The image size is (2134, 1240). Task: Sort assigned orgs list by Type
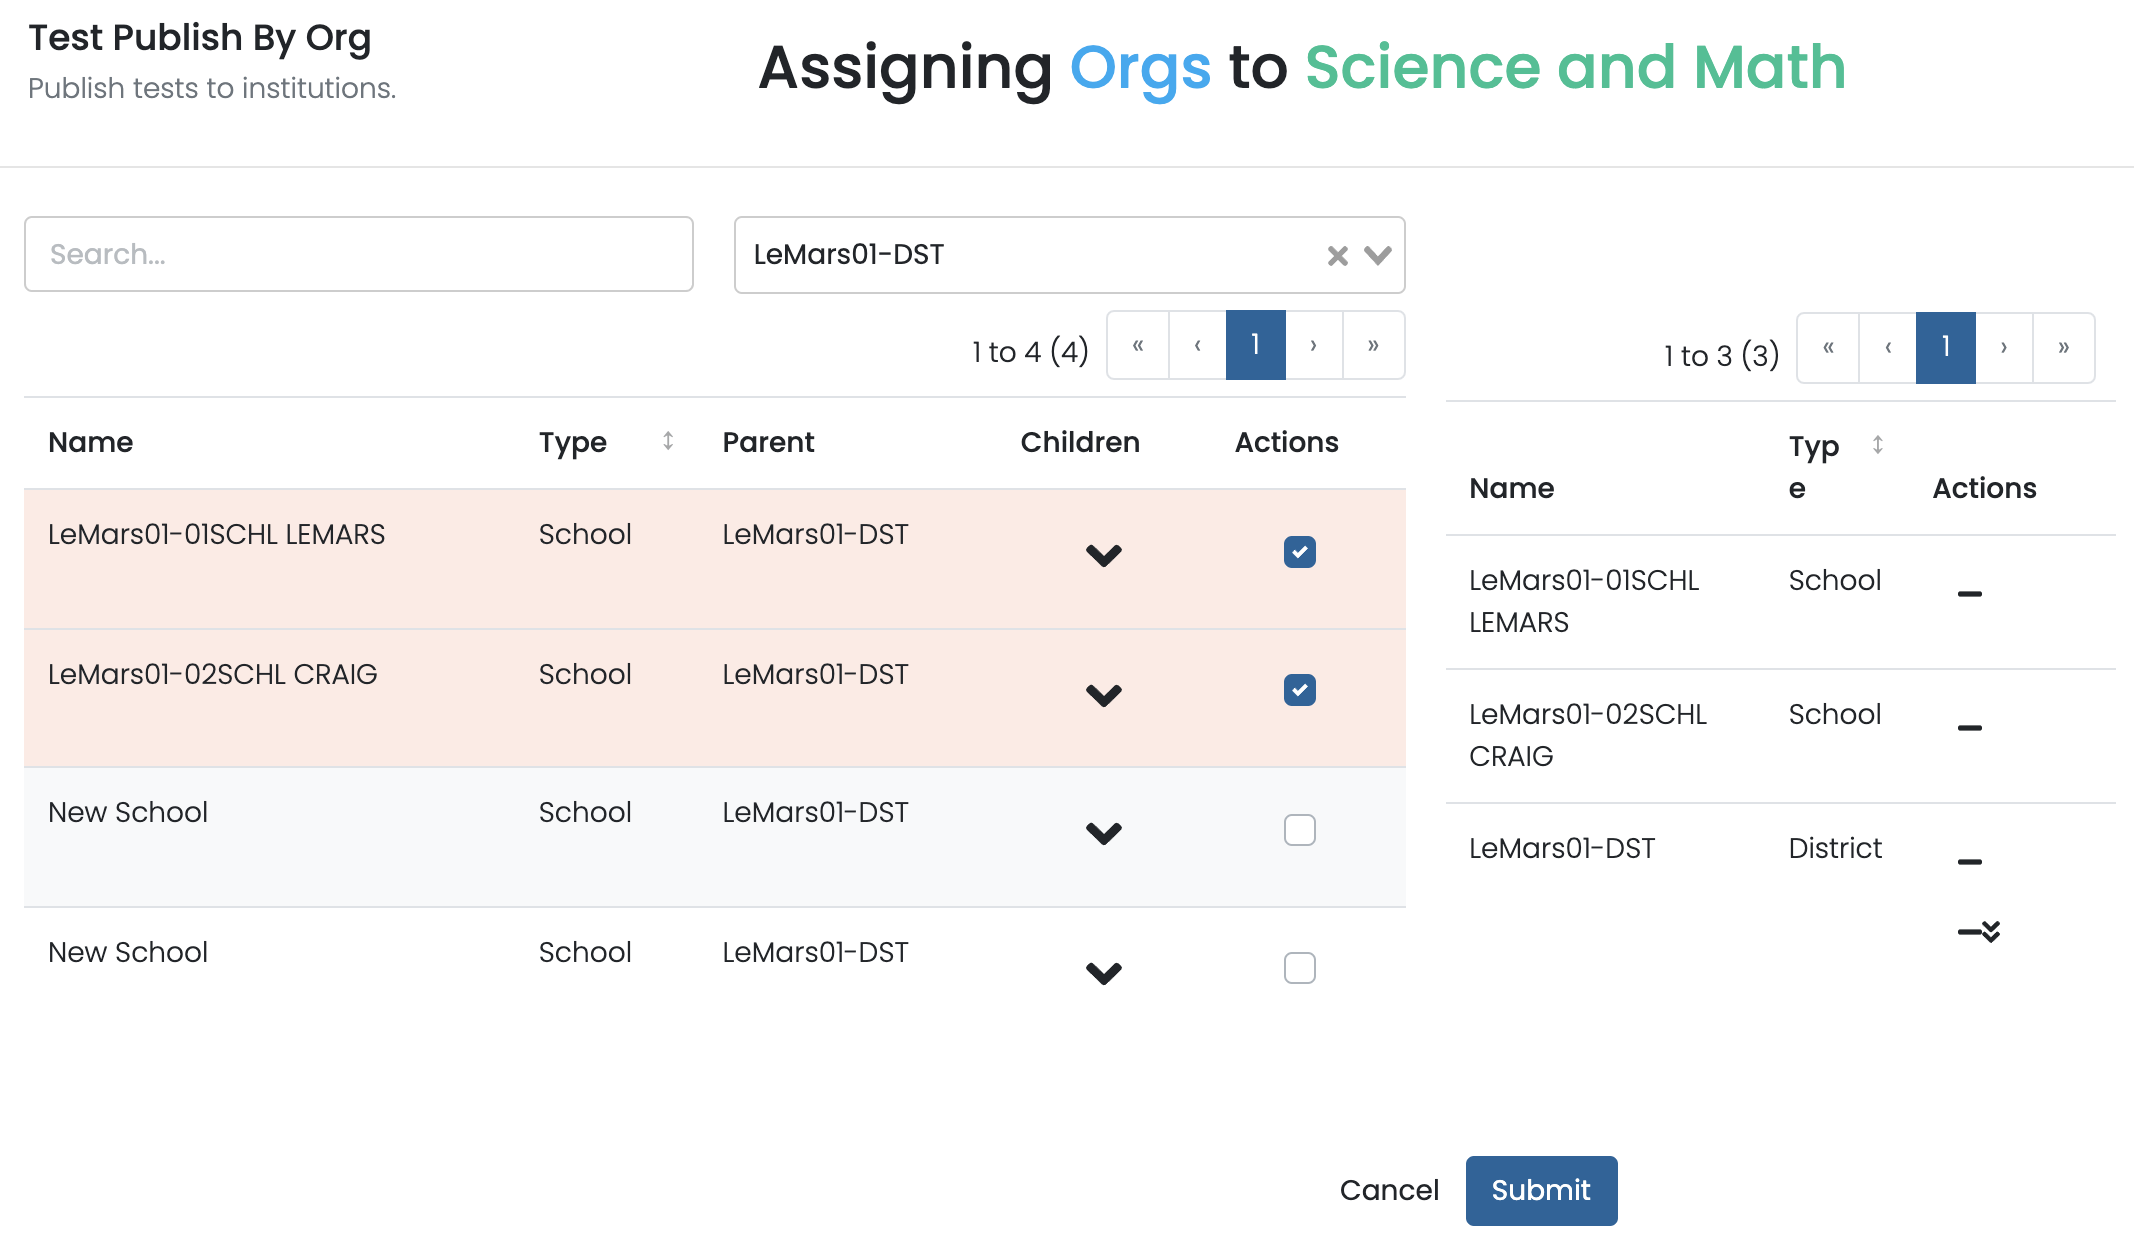pos(1879,446)
